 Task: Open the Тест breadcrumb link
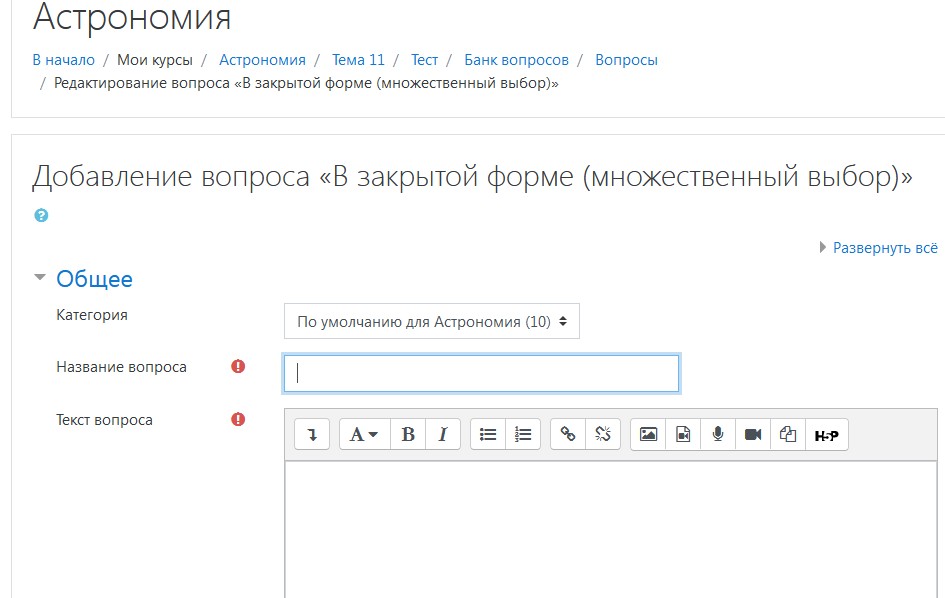point(424,60)
